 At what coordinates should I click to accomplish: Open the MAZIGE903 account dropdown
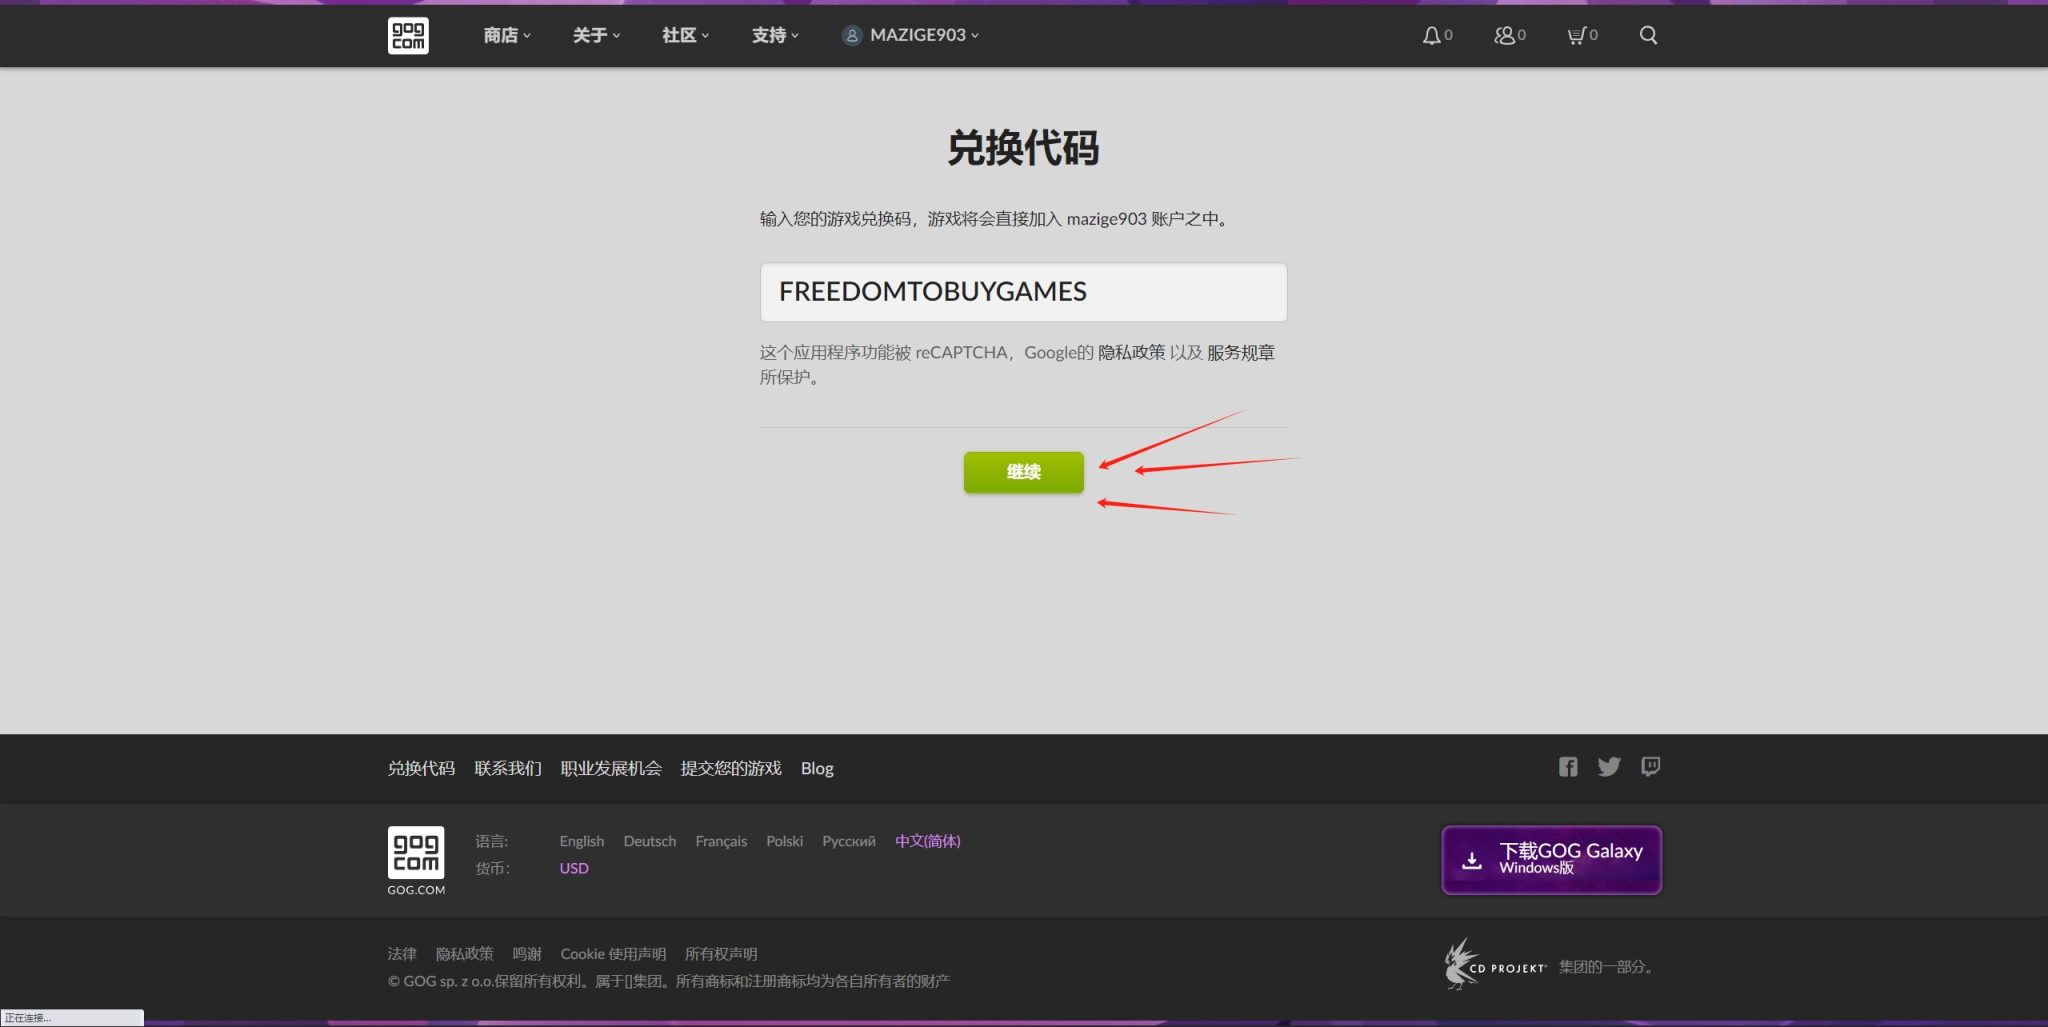coord(908,35)
